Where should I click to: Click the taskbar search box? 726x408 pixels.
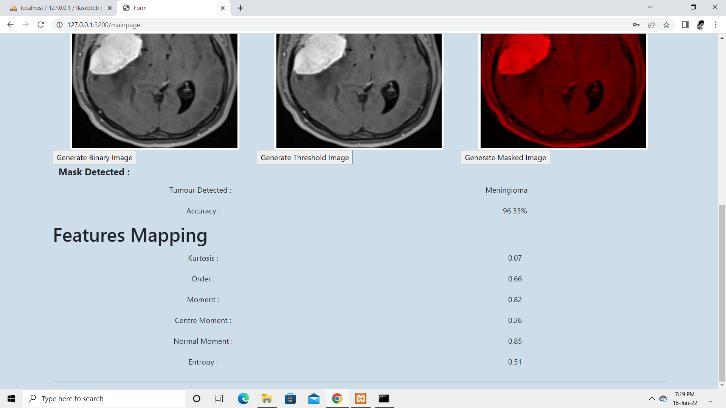(104, 398)
